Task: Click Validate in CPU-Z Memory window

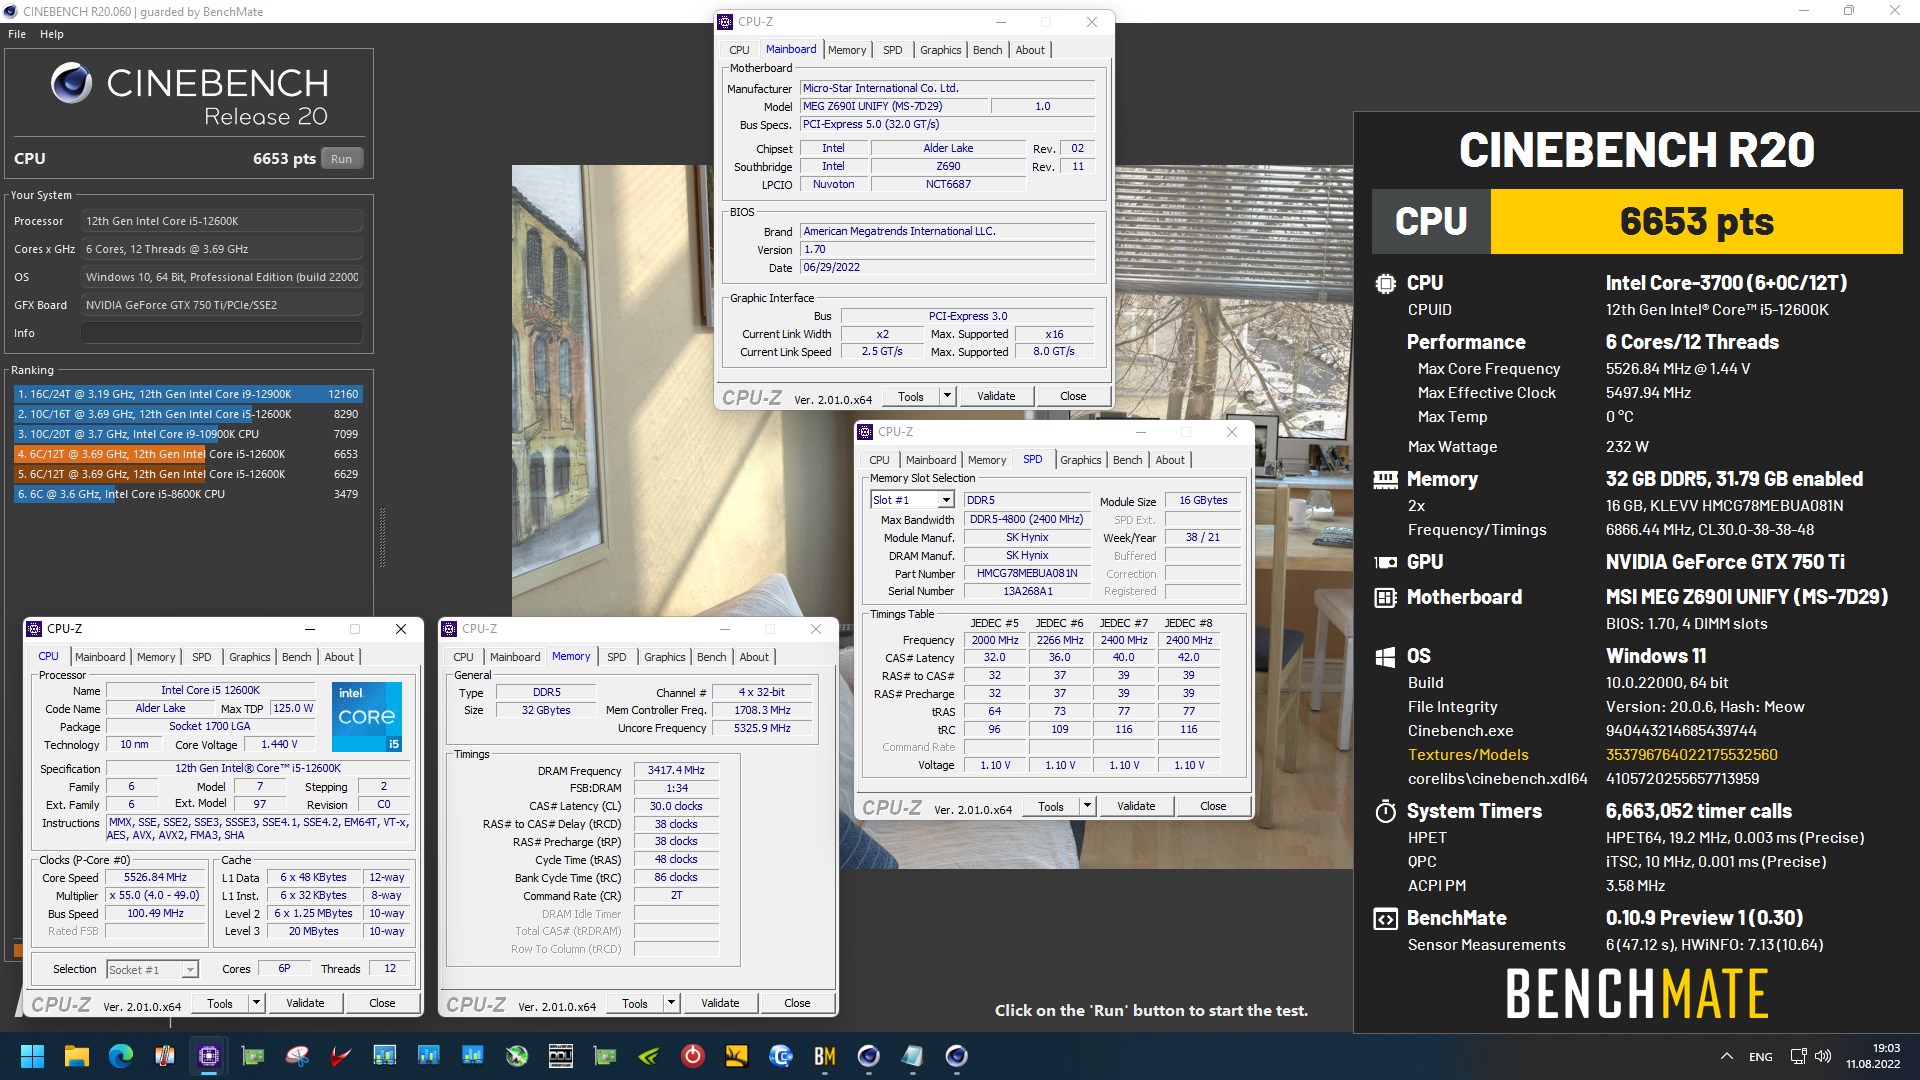Action: coord(720,1003)
